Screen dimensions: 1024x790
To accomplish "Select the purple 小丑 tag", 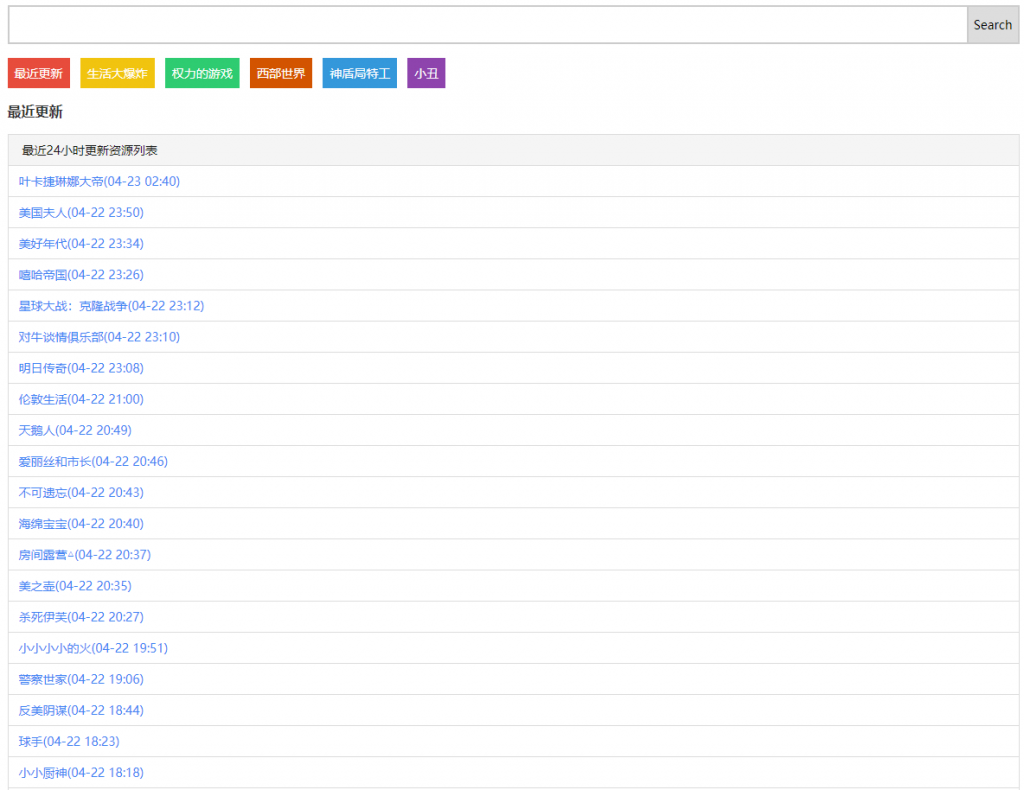I will [426, 73].
